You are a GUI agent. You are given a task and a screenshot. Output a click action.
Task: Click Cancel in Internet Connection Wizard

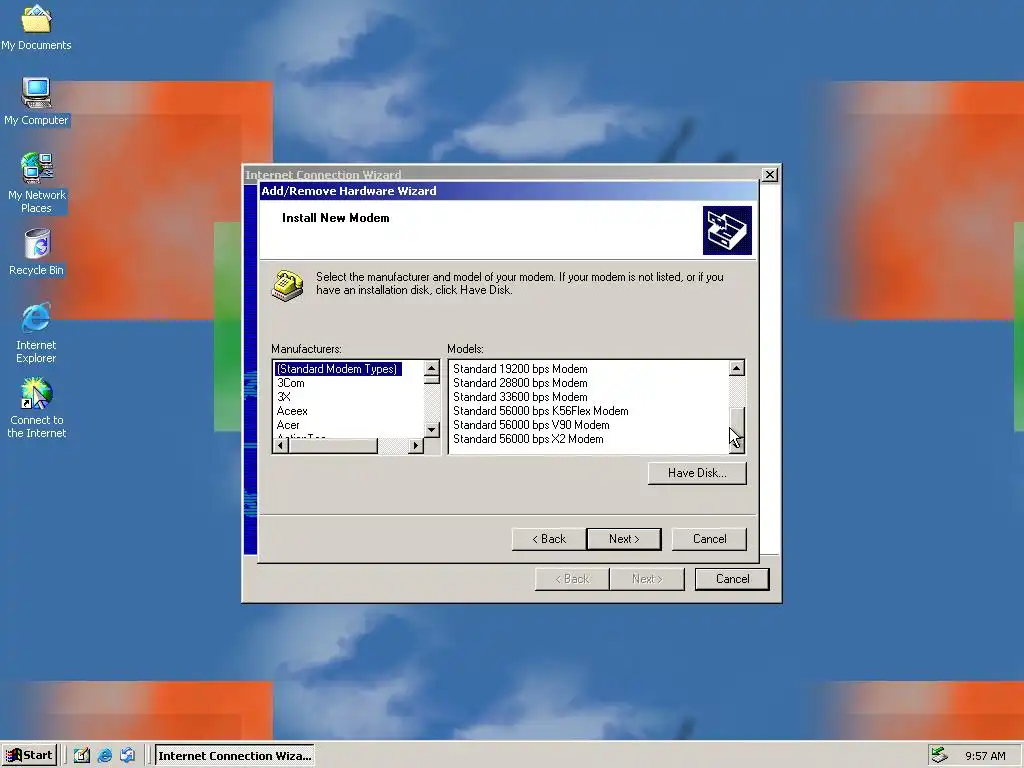tap(732, 579)
